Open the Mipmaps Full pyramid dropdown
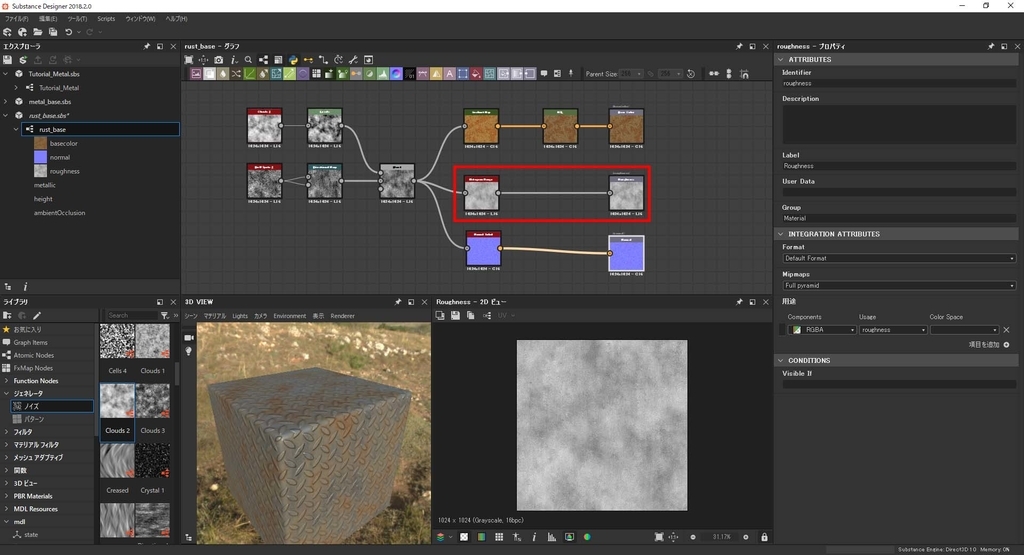1024x555 pixels. click(x=898, y=286)
